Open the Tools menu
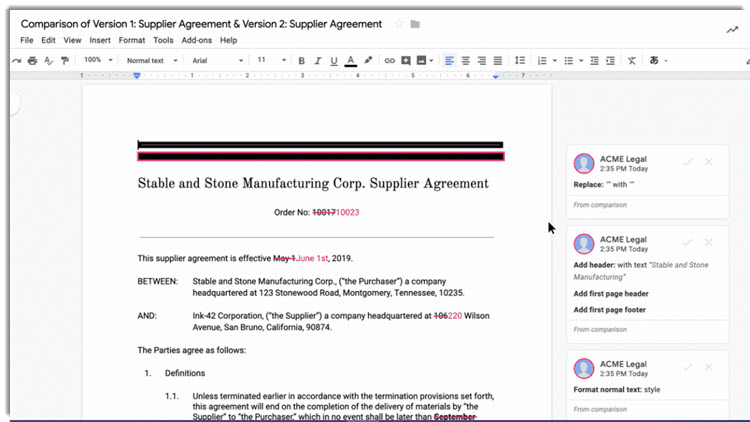Image resolution: width=750 pixels, height=422 pixels. click(x=163, y=40)
